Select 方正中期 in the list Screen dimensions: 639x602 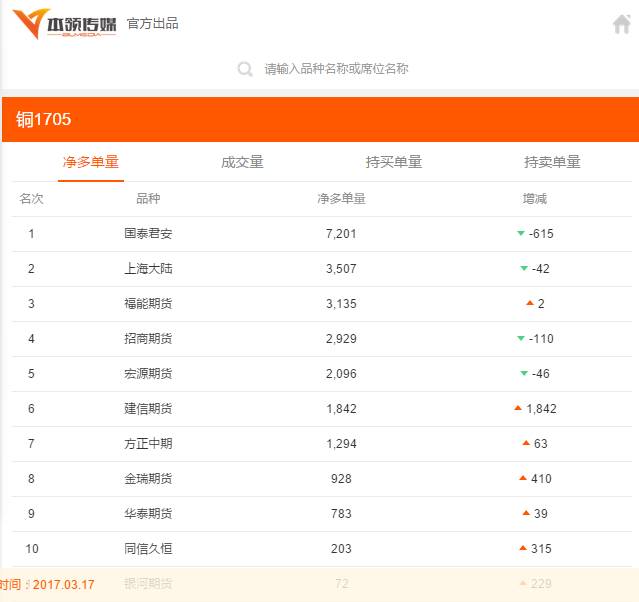(x=148, y=443)
